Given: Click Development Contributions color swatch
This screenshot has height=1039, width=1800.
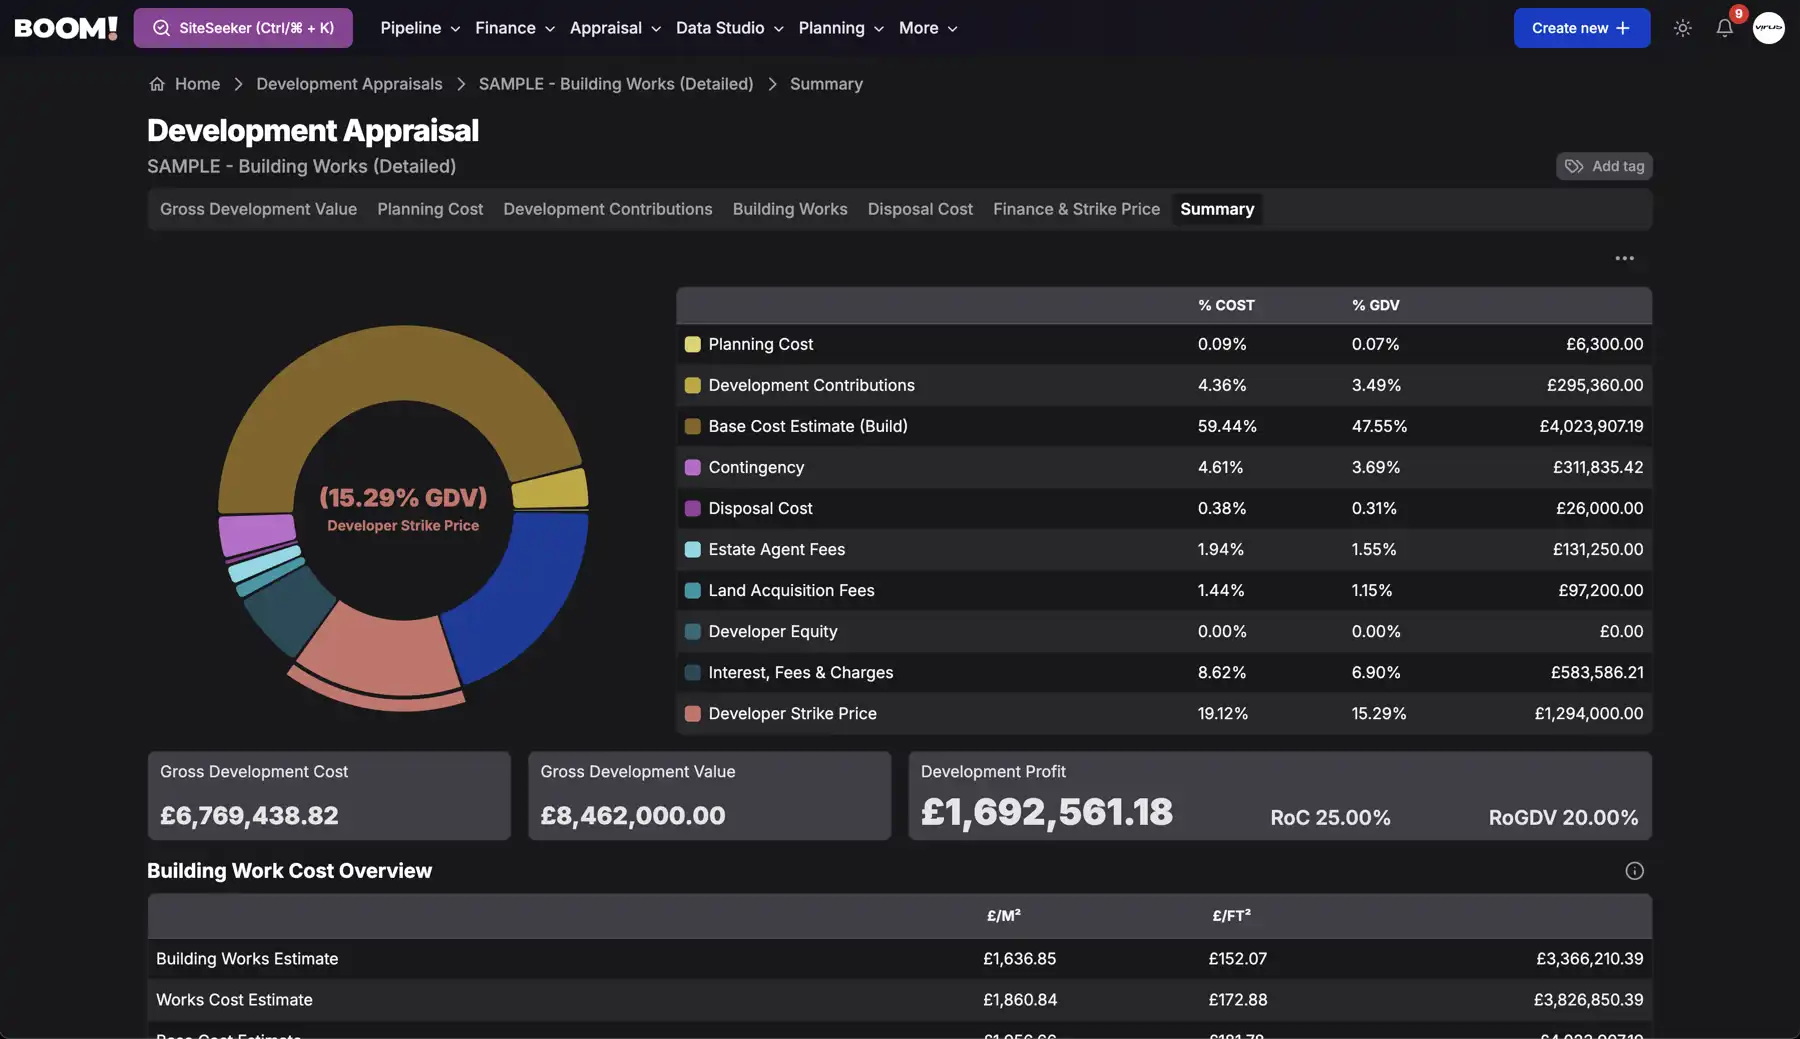Looking at the screenshot, I should point(692,385).
